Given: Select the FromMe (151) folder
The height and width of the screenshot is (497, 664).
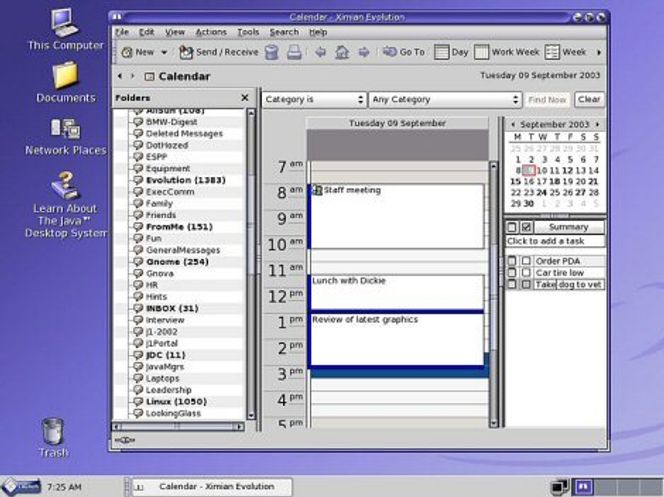Looking at the screenshot, I should pos(179,227).
